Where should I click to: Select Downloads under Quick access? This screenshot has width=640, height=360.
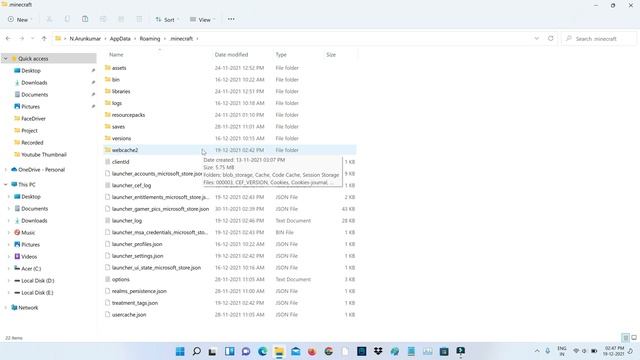pos(34,82)
